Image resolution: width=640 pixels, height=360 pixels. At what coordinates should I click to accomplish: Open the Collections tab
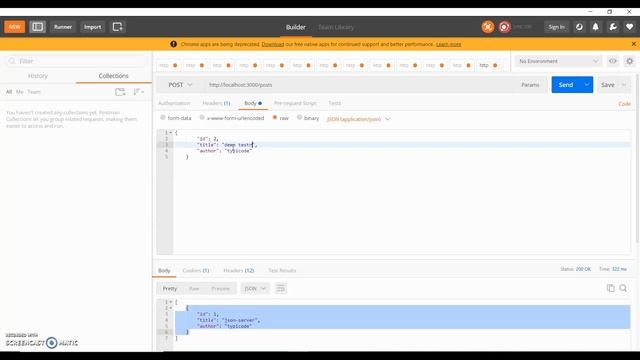pyautogui.click(x=113, y=76)
